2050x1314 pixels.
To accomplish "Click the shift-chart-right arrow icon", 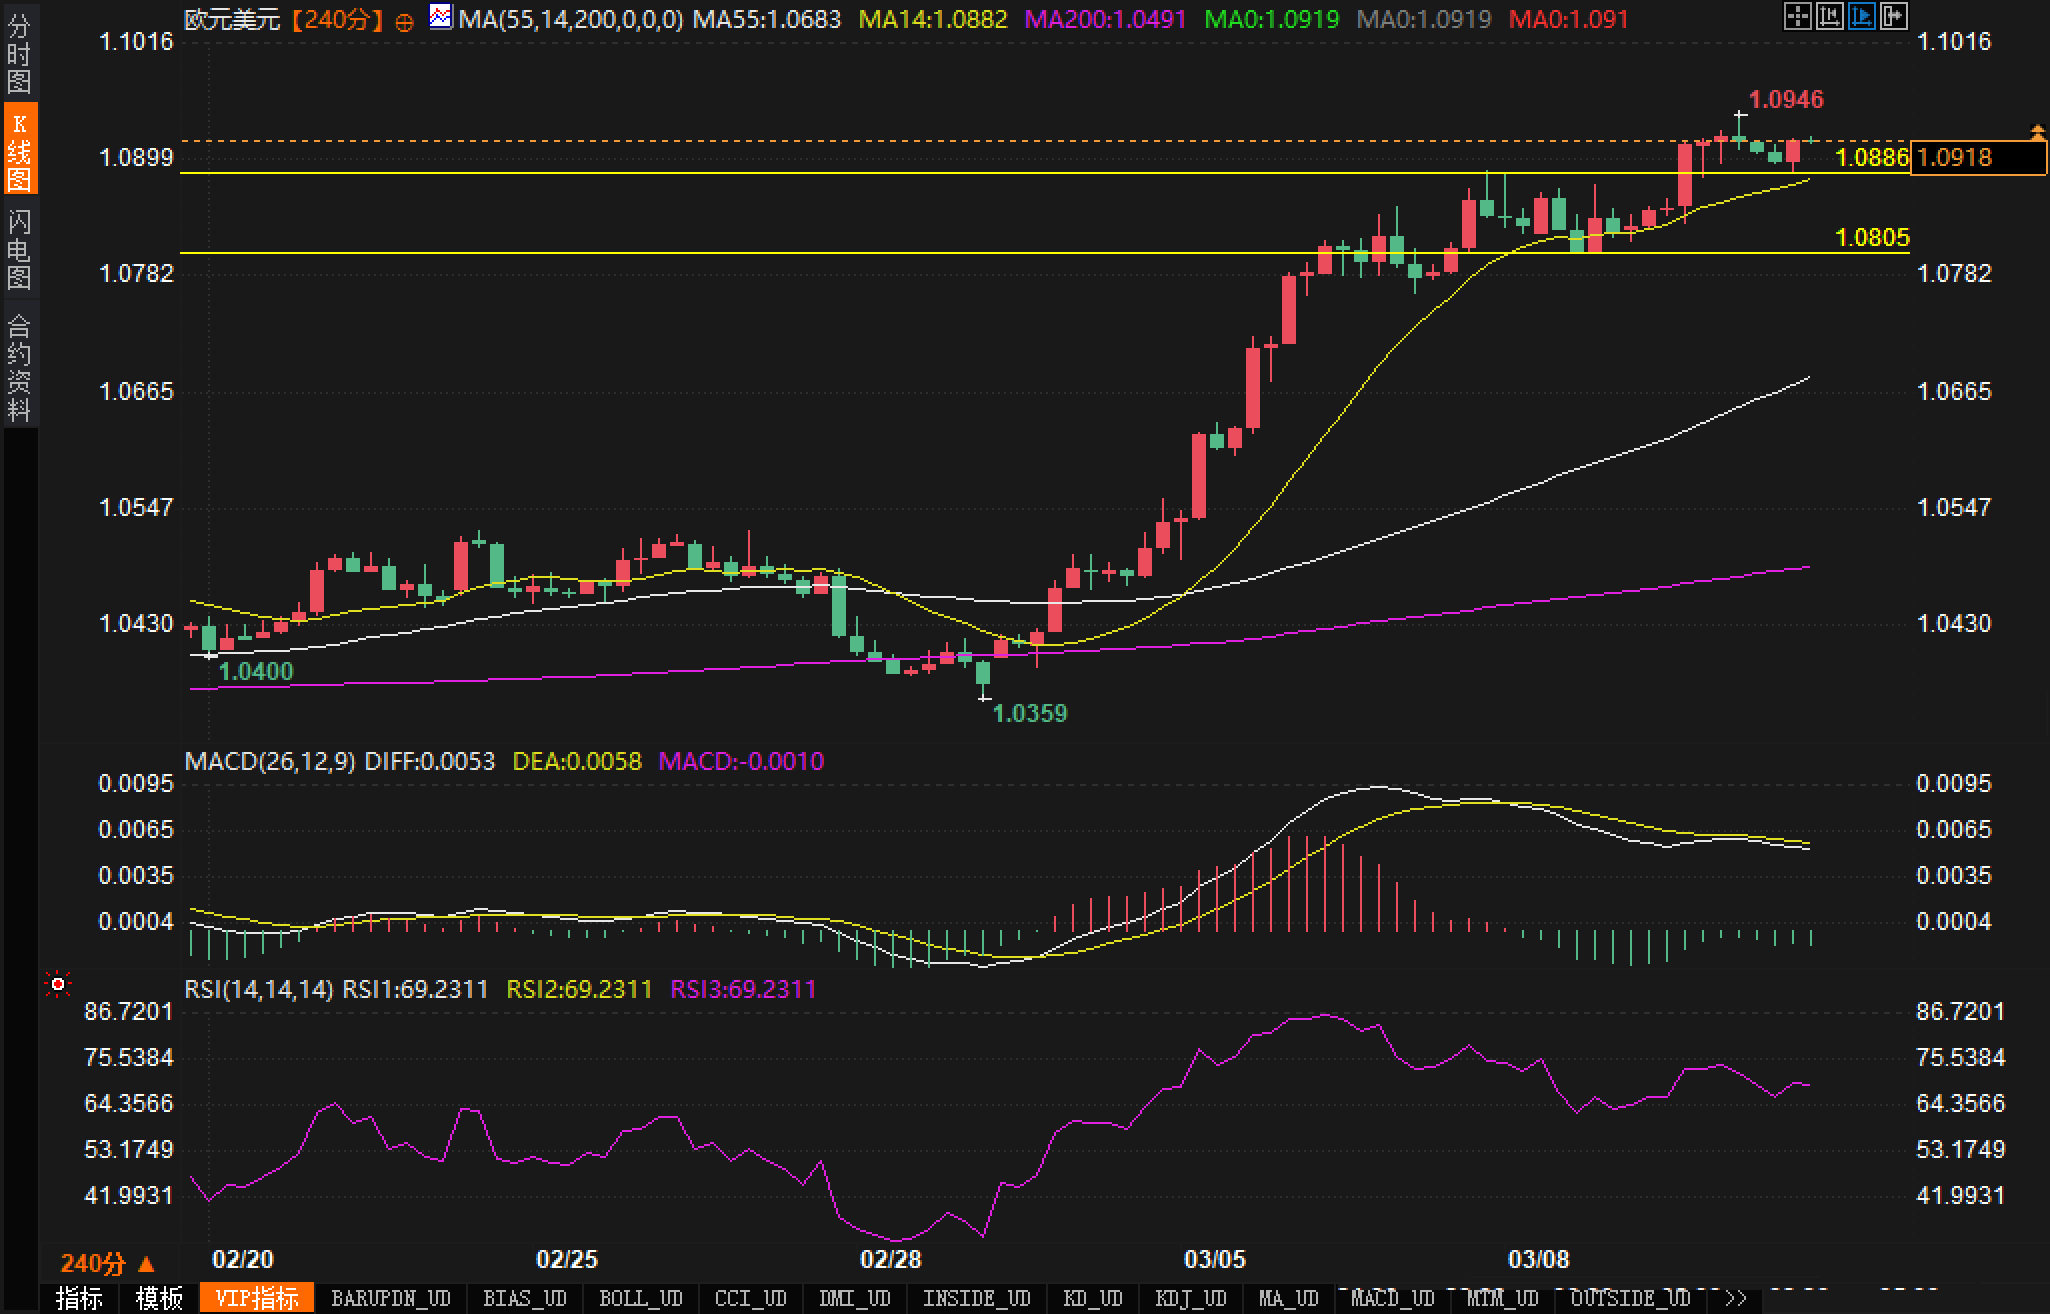I will [1894, 16].
